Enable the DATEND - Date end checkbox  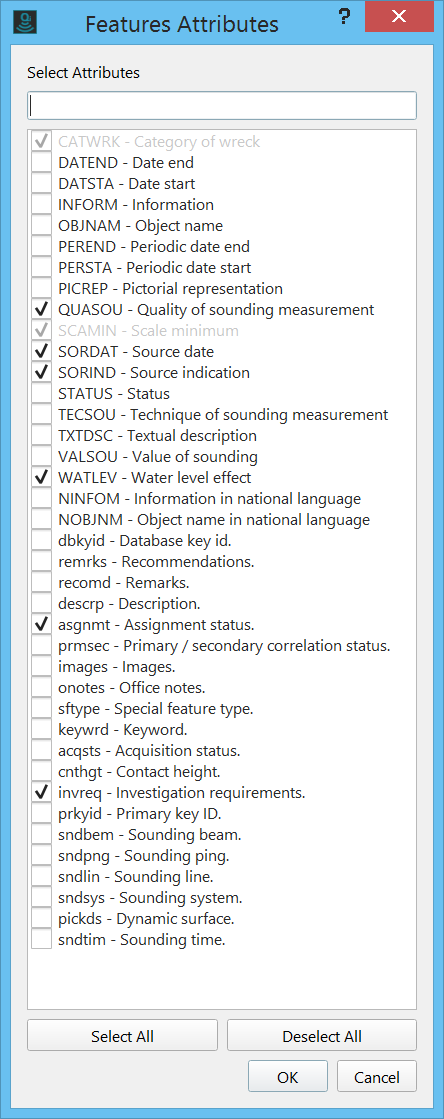pyautogui.click(x=42, y=163)
